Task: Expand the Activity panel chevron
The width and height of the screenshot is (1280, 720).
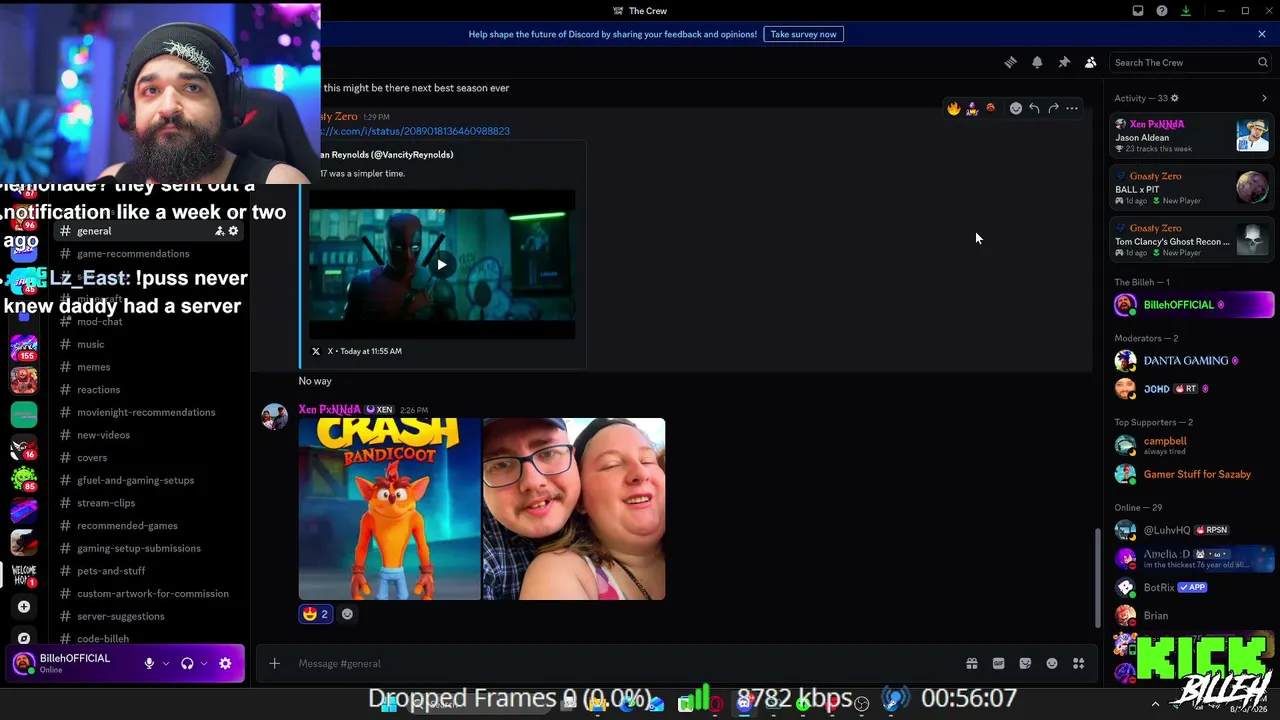Action: (x=1264, y=98)
